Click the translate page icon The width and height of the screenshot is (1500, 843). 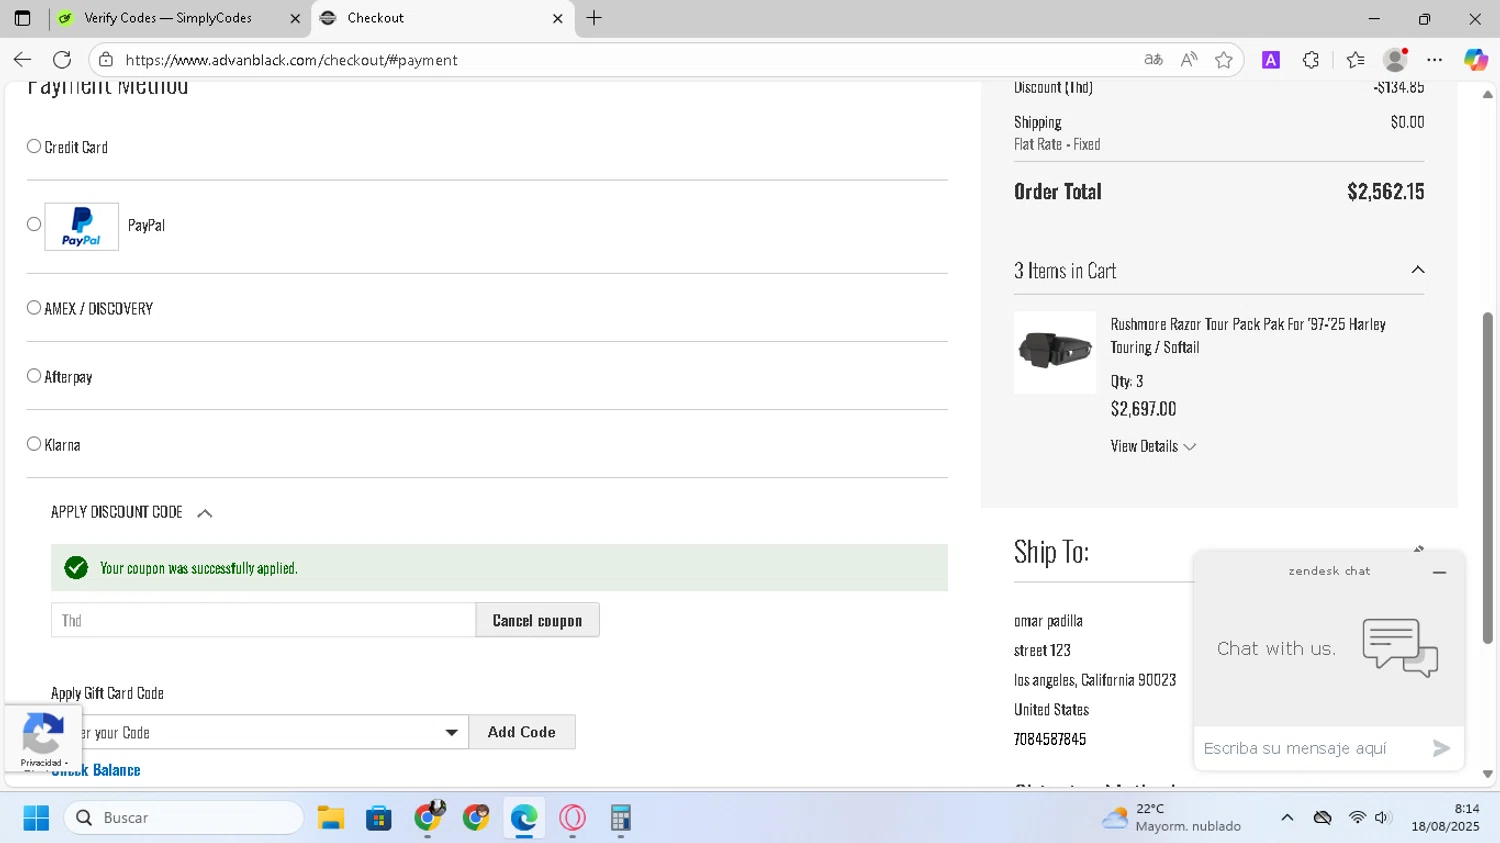coord(1153,60)
